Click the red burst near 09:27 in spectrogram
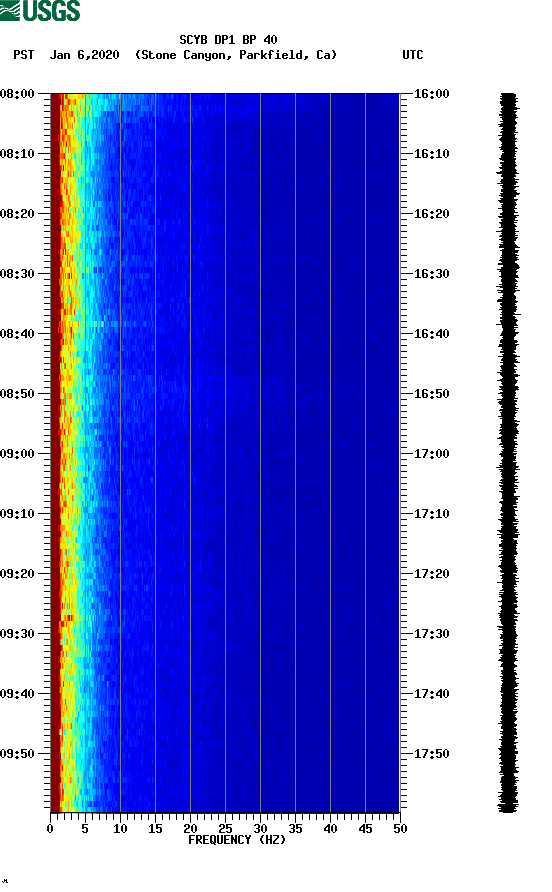 [67, 617]
